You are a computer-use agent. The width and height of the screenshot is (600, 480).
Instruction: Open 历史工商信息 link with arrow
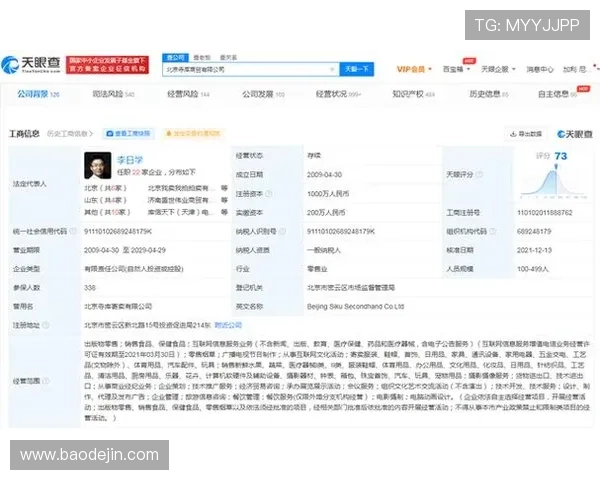[x=70, y=134]
